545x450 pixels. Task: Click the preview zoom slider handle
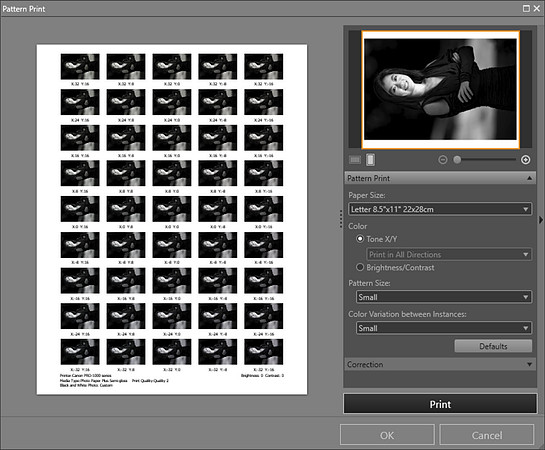pyautogui.click(x=457, y=160)
